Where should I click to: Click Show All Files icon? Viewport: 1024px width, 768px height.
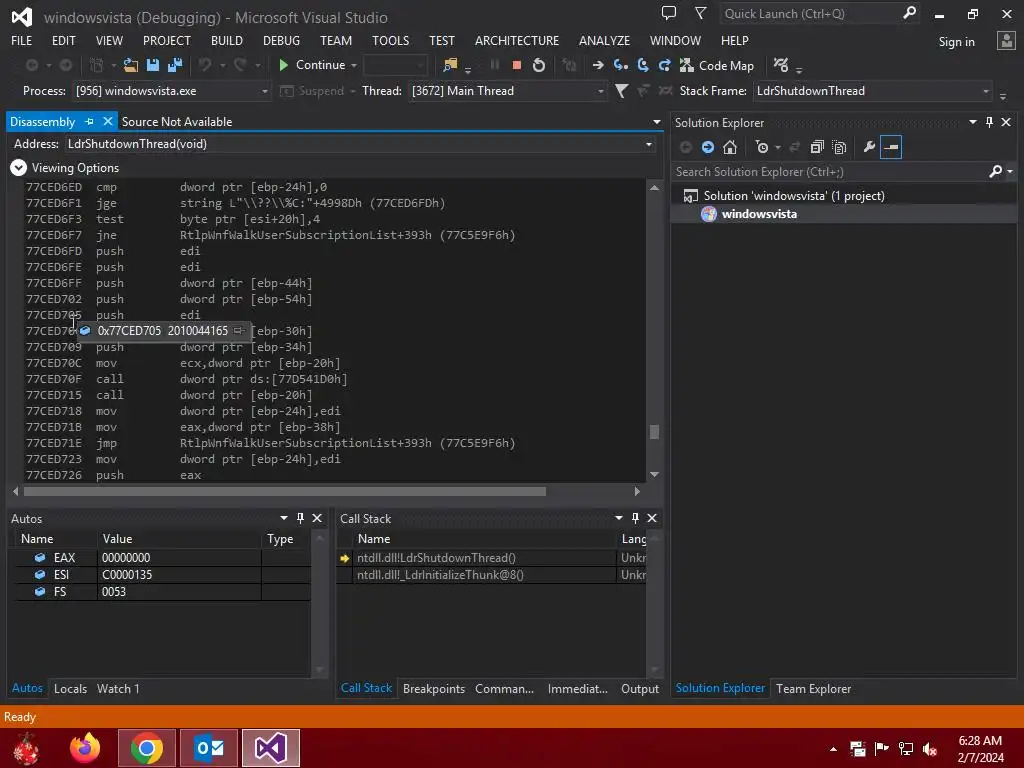(839, 147)
